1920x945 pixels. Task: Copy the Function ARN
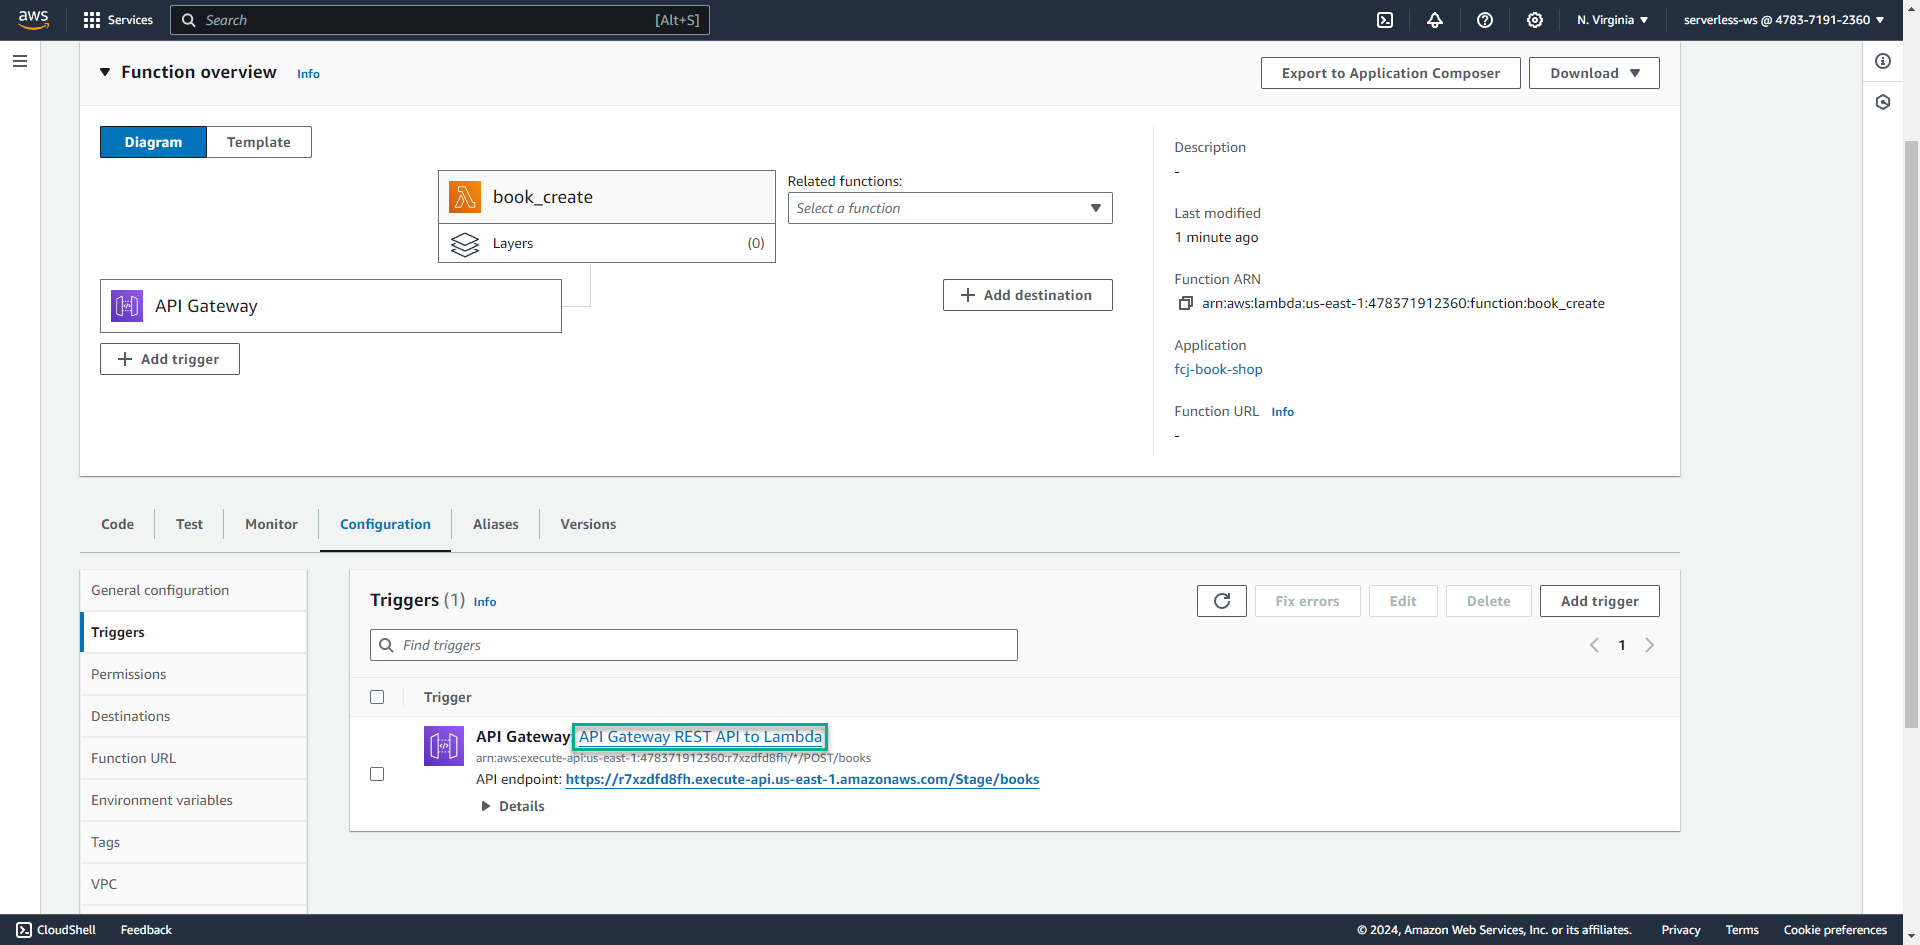point(1186,303)
